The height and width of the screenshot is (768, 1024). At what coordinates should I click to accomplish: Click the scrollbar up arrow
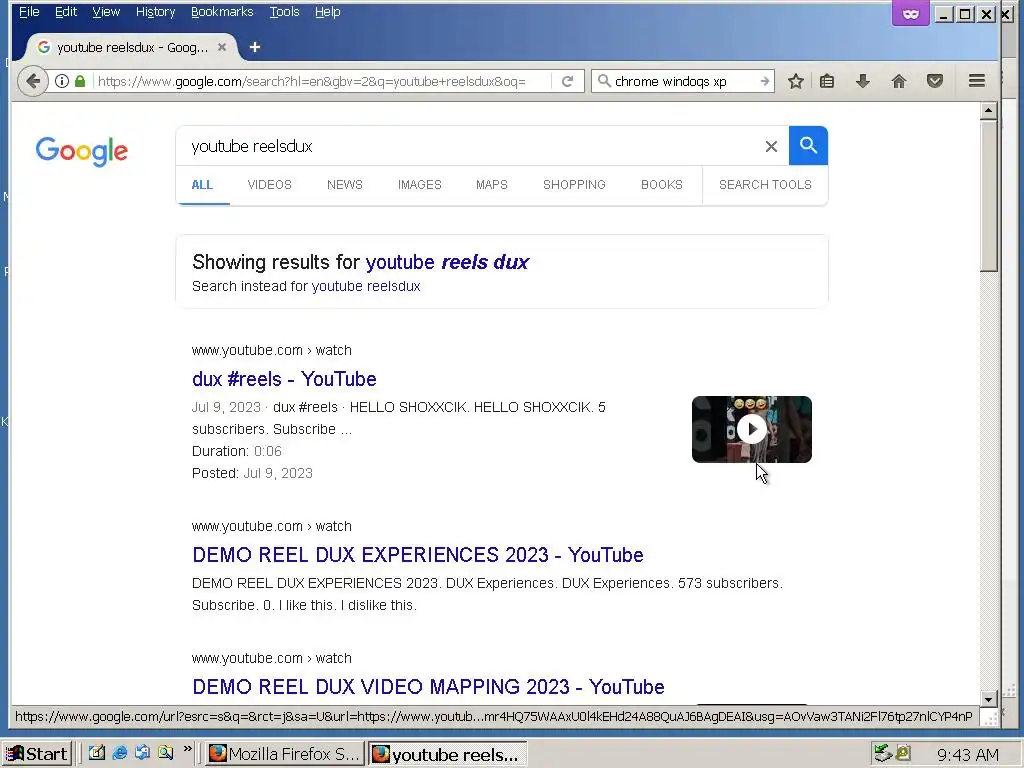point(989,110)
